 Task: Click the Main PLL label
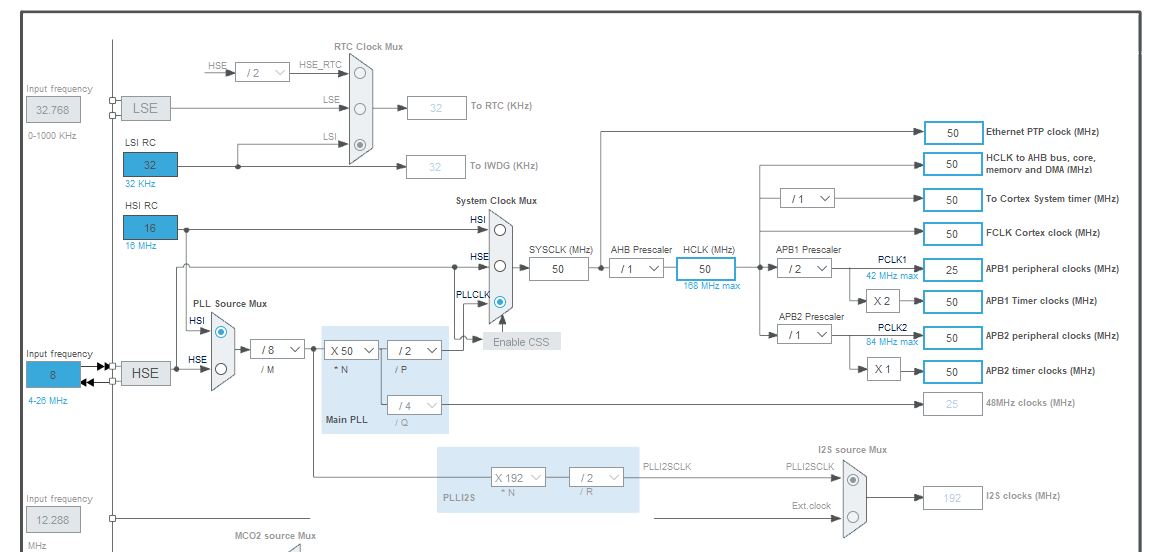coord(346,420)
